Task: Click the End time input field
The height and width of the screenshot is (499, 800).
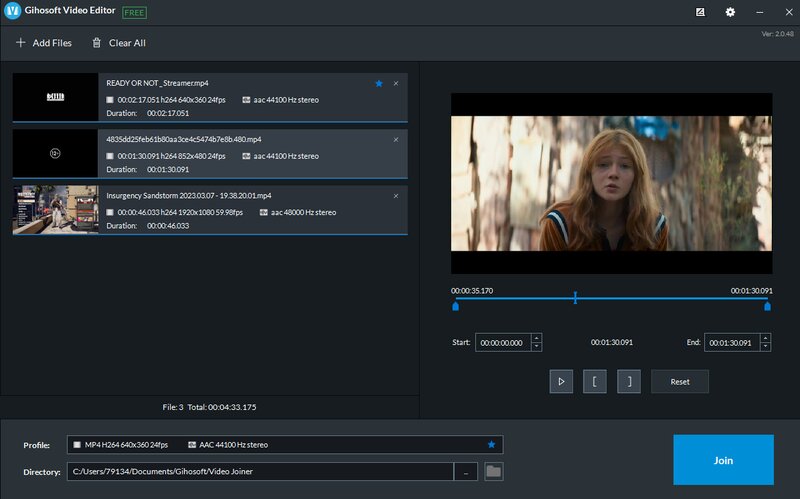Action: (x=732, y=343)
